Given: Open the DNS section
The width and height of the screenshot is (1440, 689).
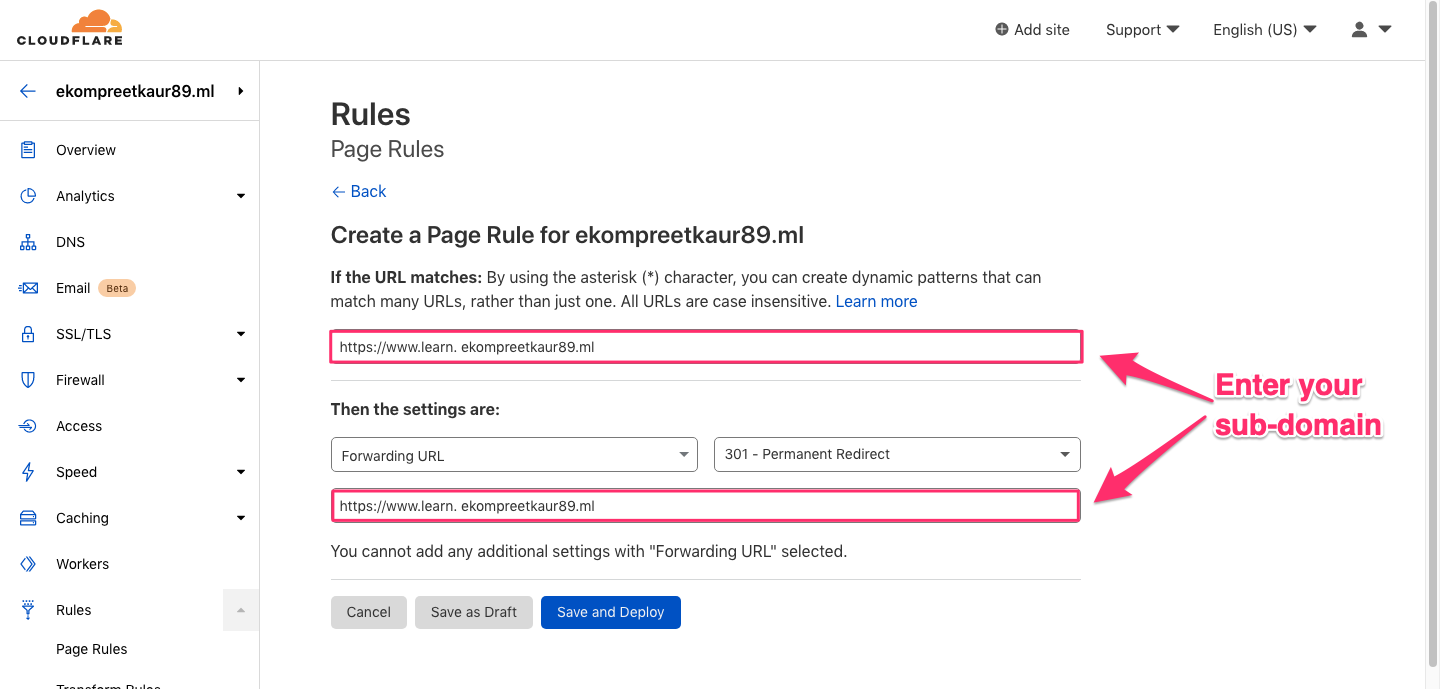Looking at the screenshot, I should tap(70, 241).
